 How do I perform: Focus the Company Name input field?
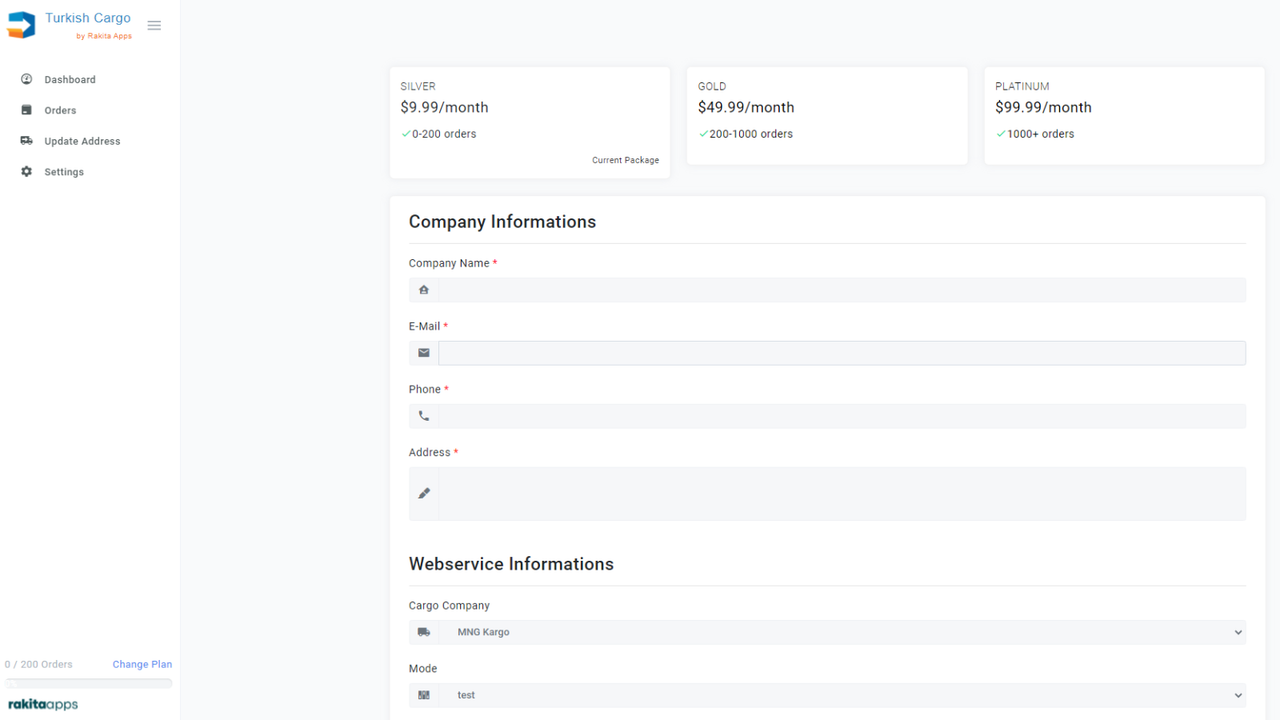[842, 290]
